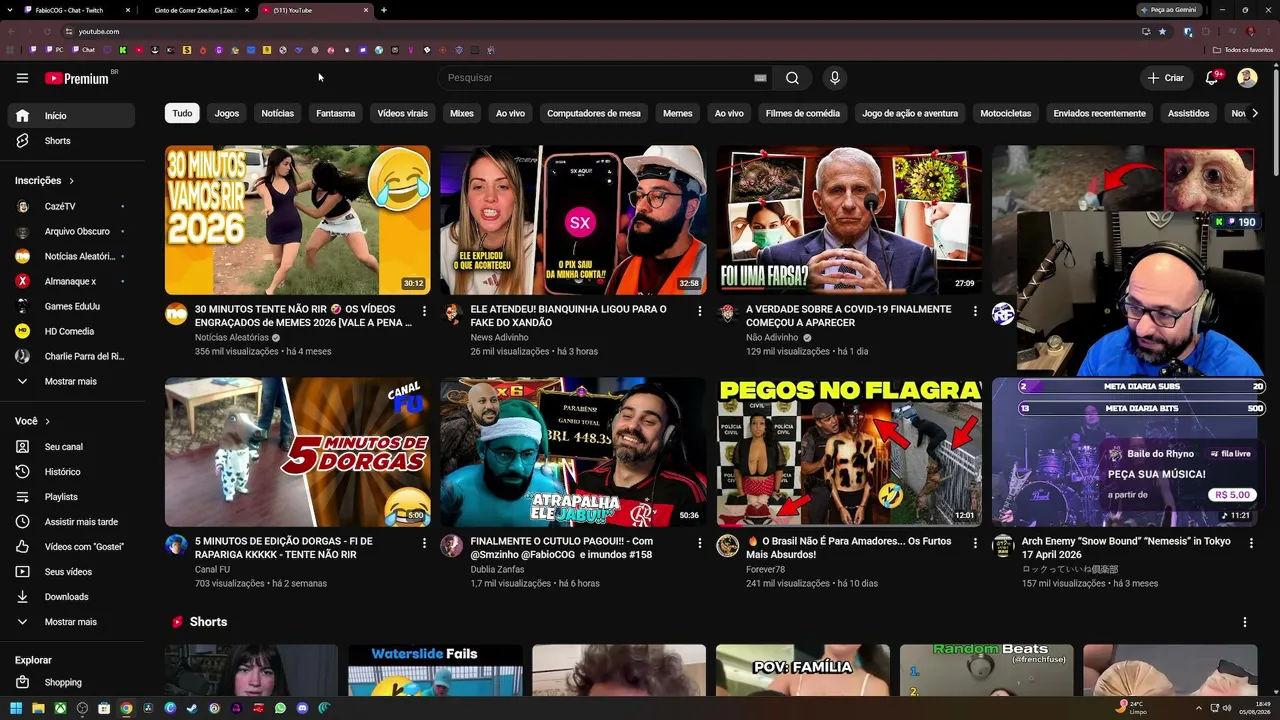Play 5 MINUTOS DE DORGAS video thumbnail
Screen dimensions: 1280x720
click(x=298, y=452)
